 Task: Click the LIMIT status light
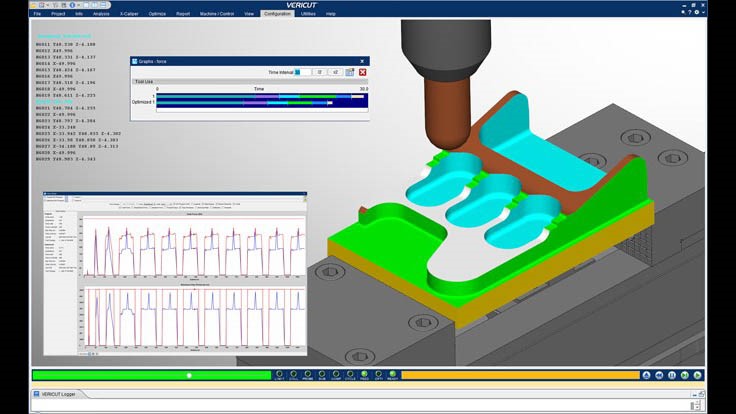pos(279,376)
